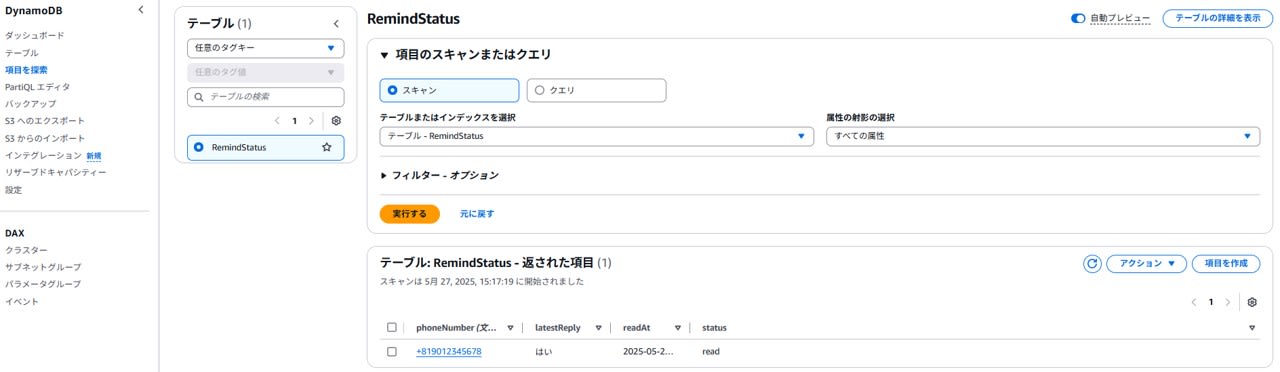Open the +819012345678 item link
The height and width of the screenshot is (372, 1280).
pyautogui.click(x=449, y=351)
